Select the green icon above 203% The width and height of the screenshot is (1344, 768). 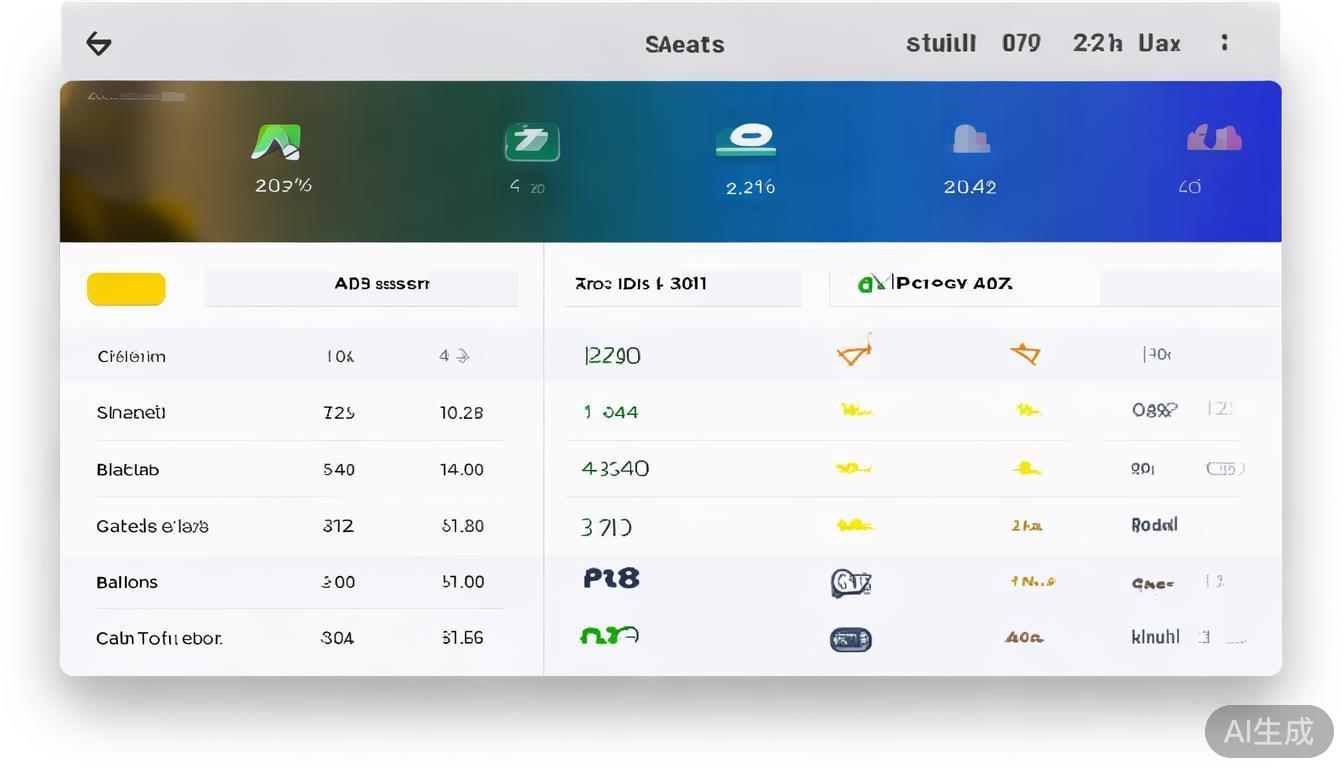click(x=276, y=142)
